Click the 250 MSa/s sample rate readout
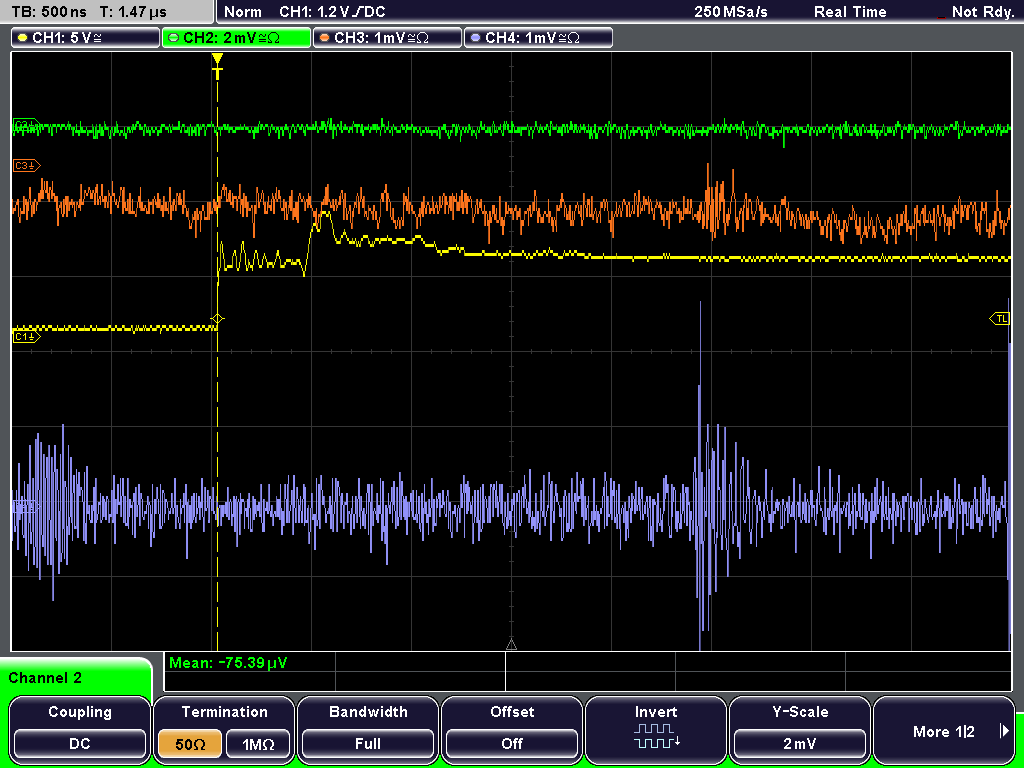 [731, 12]
